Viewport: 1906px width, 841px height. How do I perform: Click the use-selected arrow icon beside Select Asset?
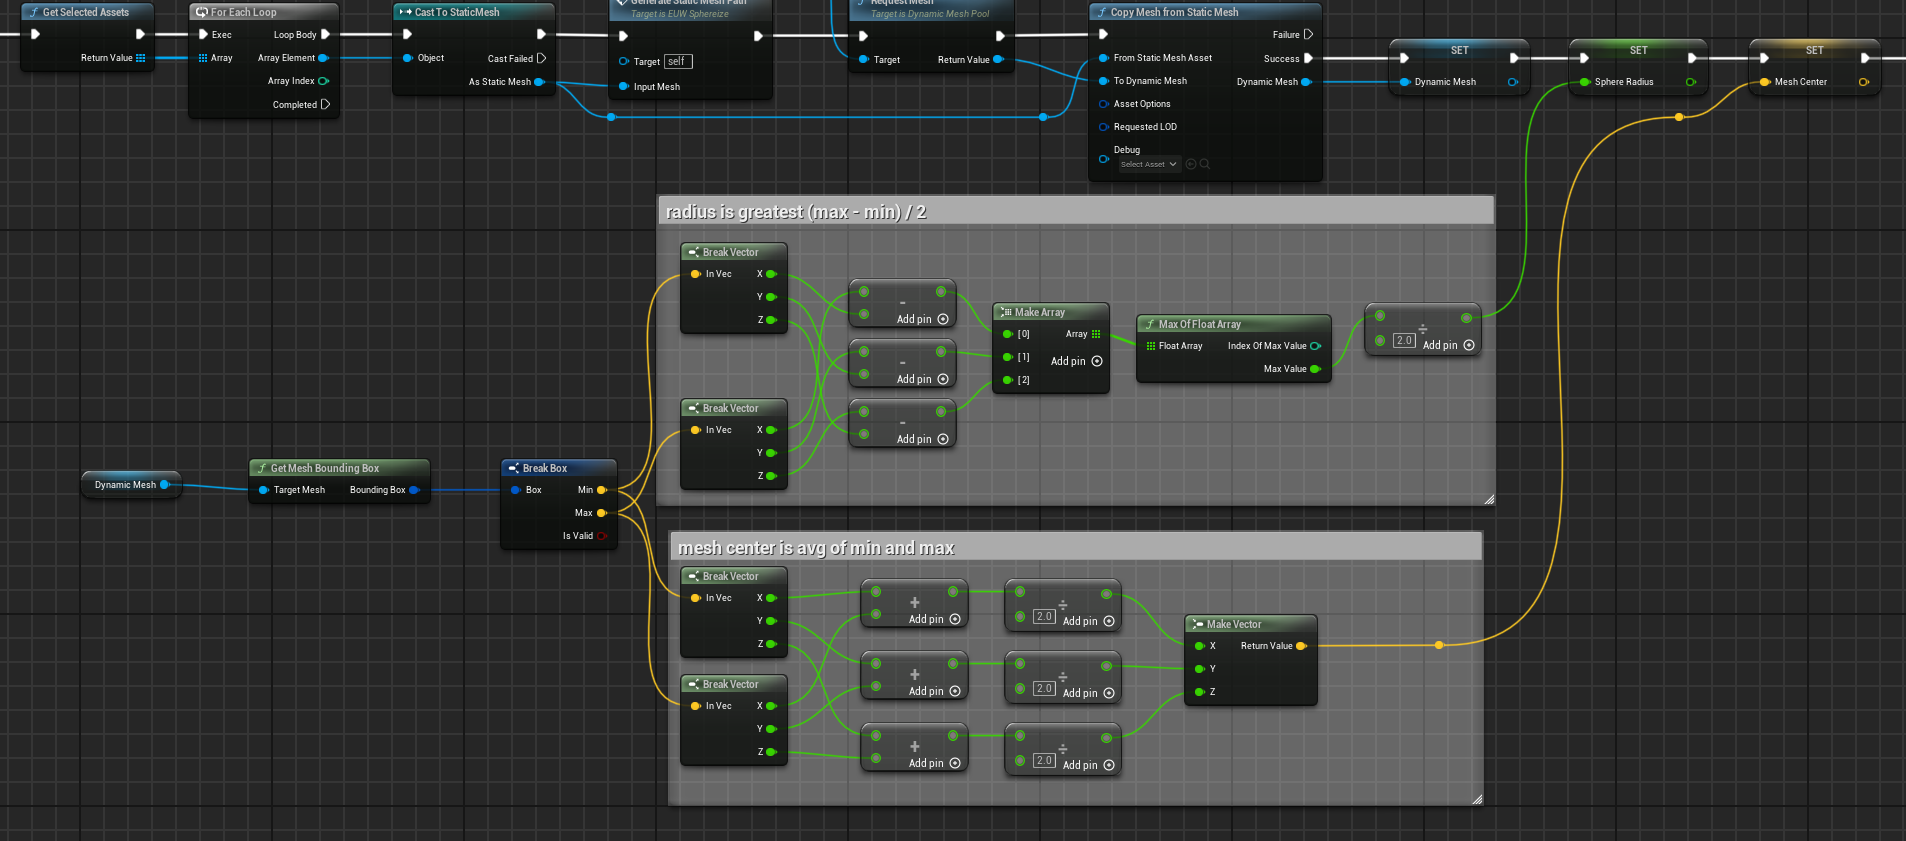click(1191, 164)
